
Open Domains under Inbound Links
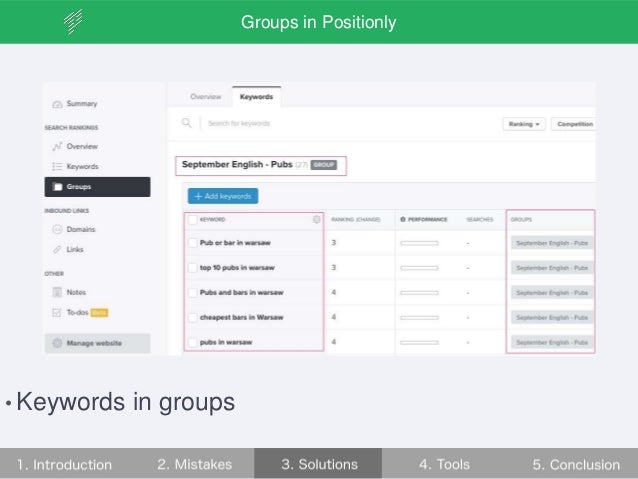pyautogui.click(x=81, y=230)
